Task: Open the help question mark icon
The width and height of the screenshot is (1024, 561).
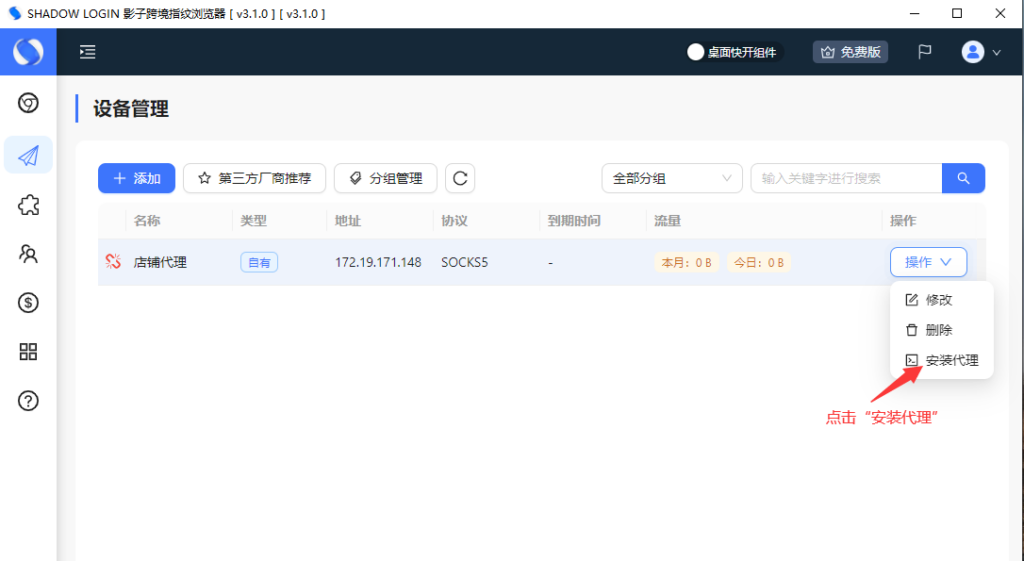Action: pos(28,401)
